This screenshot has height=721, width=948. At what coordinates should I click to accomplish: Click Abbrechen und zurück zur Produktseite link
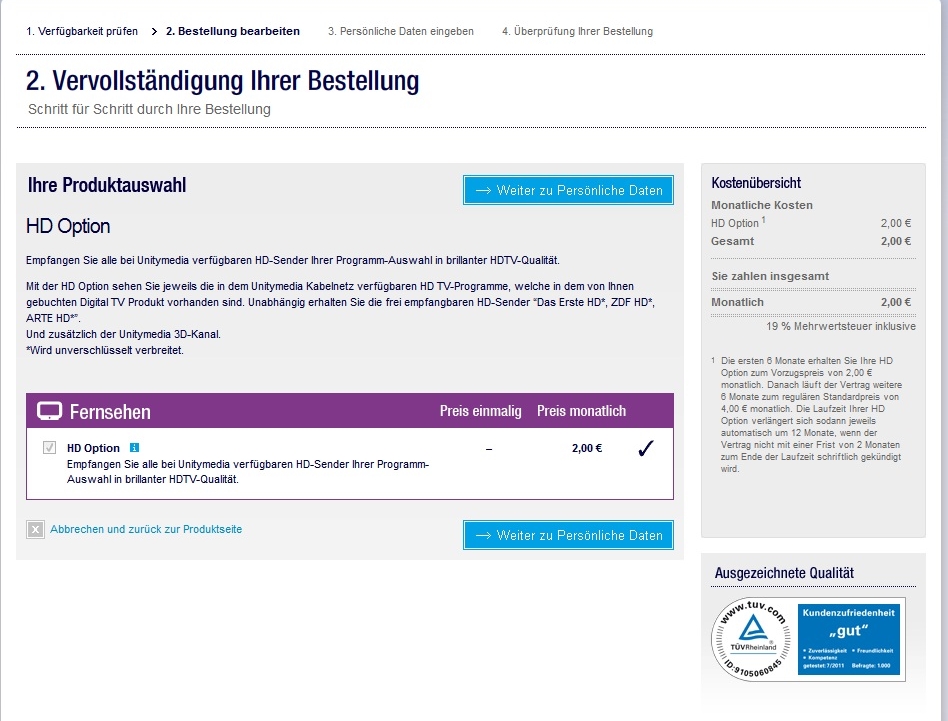coord(146,529)
